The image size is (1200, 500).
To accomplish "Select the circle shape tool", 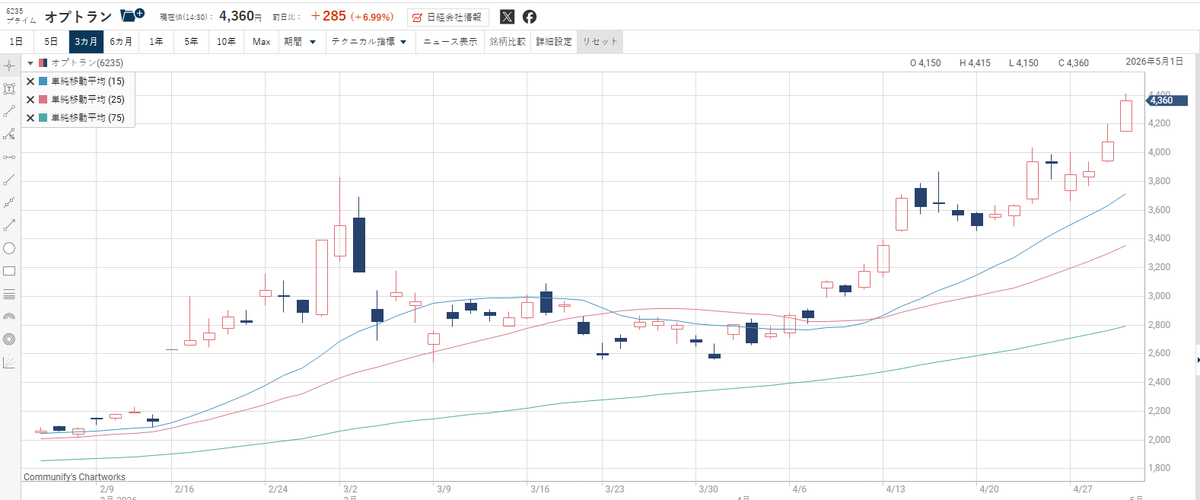I will click(9, 248).
